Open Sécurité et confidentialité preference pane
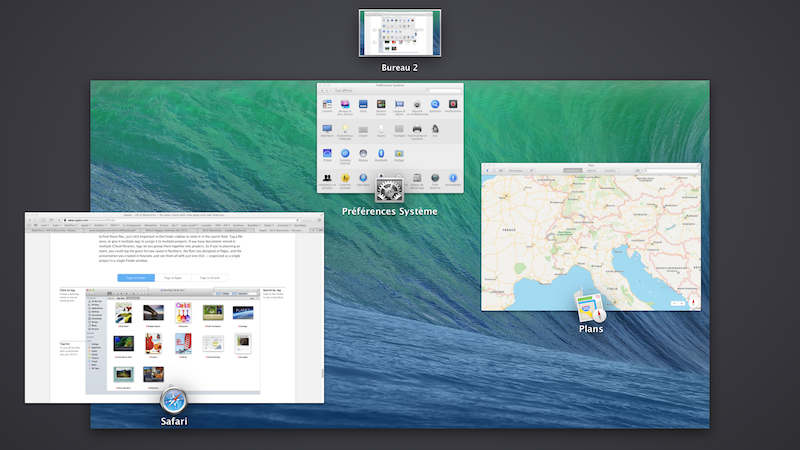 tap(417, 107)
